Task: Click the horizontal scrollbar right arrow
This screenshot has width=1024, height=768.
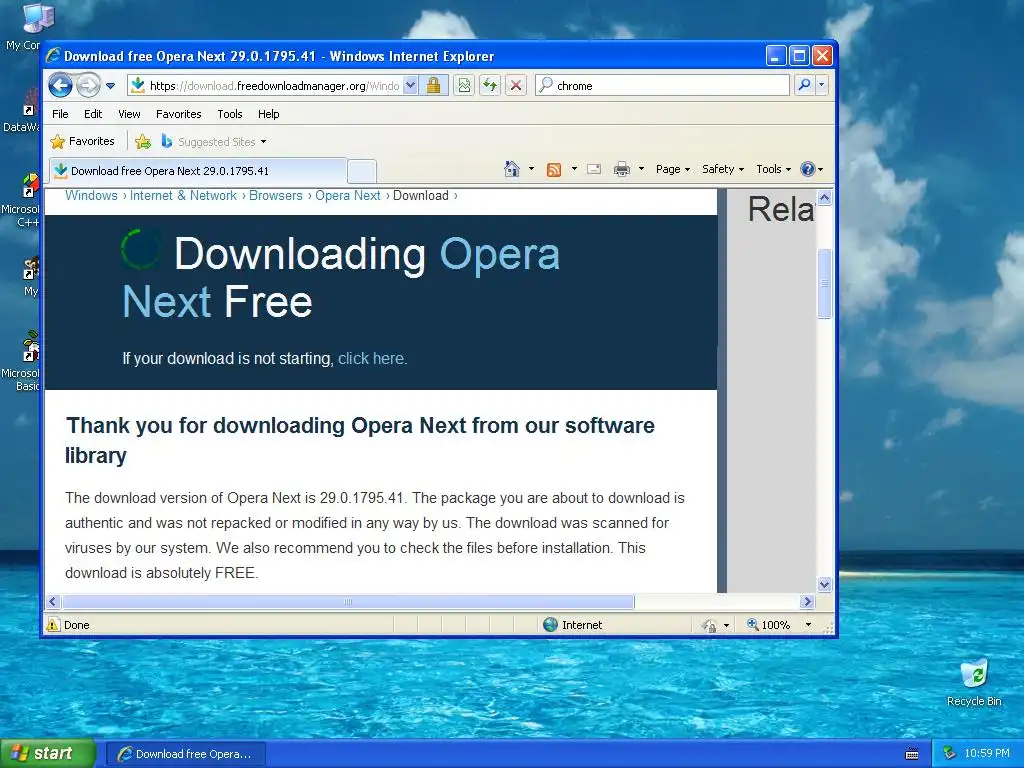Action: 807,601
